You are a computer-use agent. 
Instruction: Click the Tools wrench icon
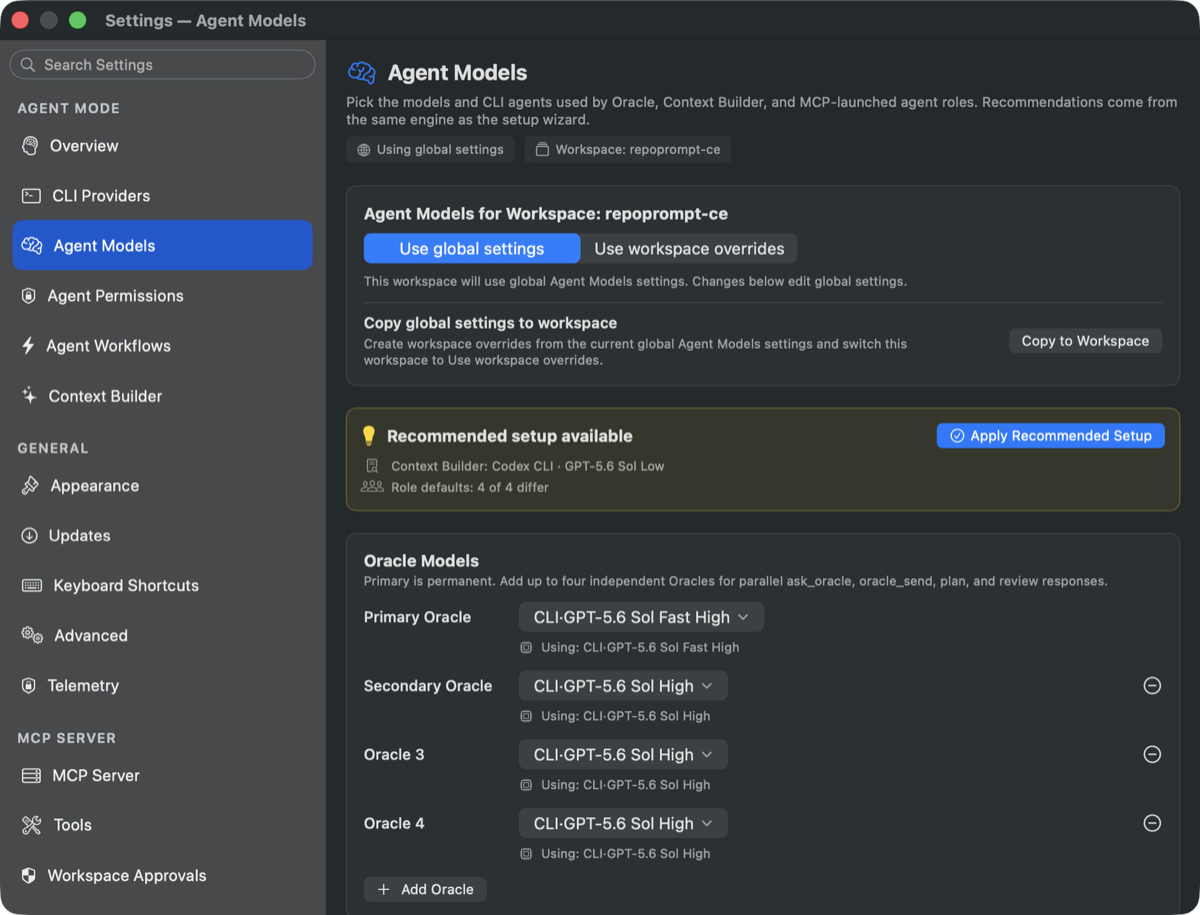[32, 826]
